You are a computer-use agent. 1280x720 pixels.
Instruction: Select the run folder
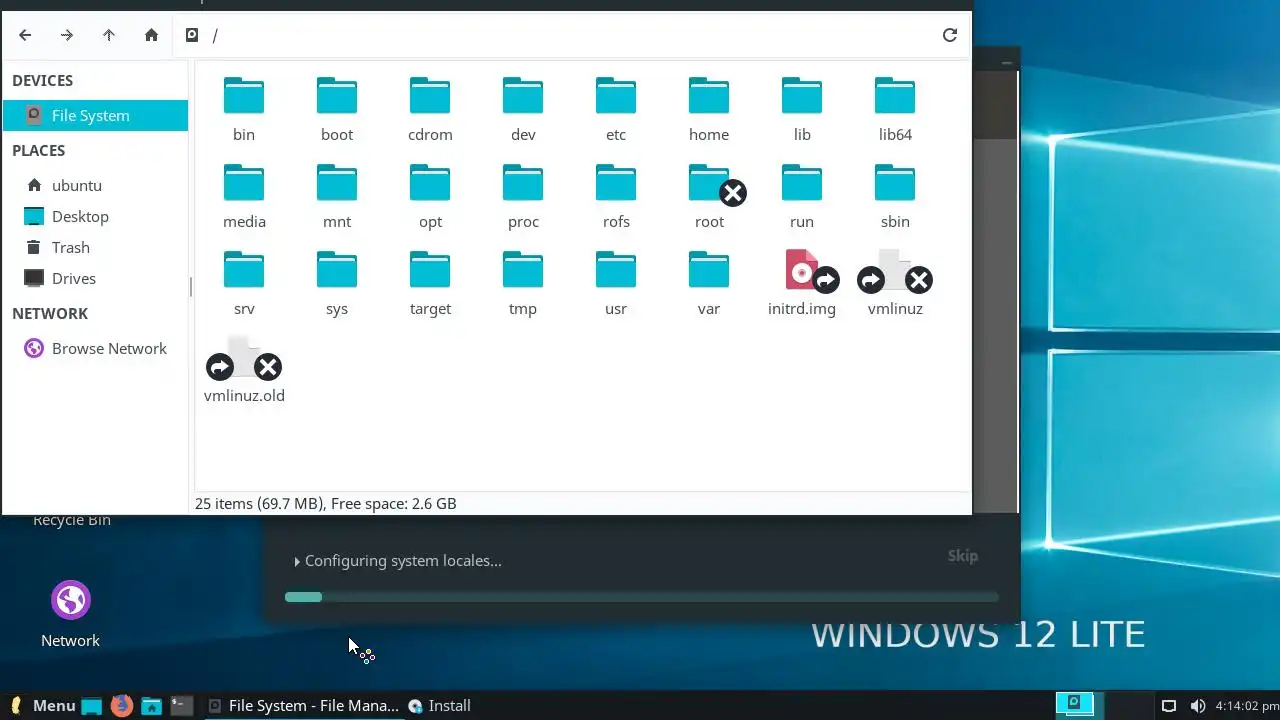[x=802, y=197]
